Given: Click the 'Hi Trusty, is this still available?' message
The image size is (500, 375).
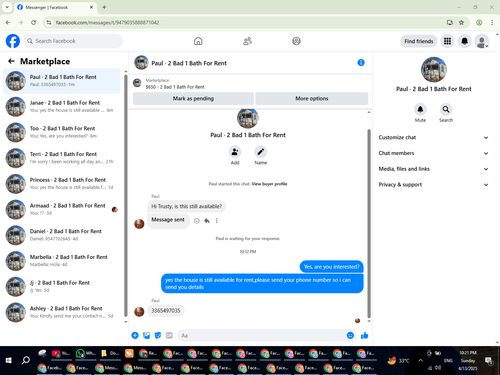Looking at the screenshot, I should pos(186,206).
